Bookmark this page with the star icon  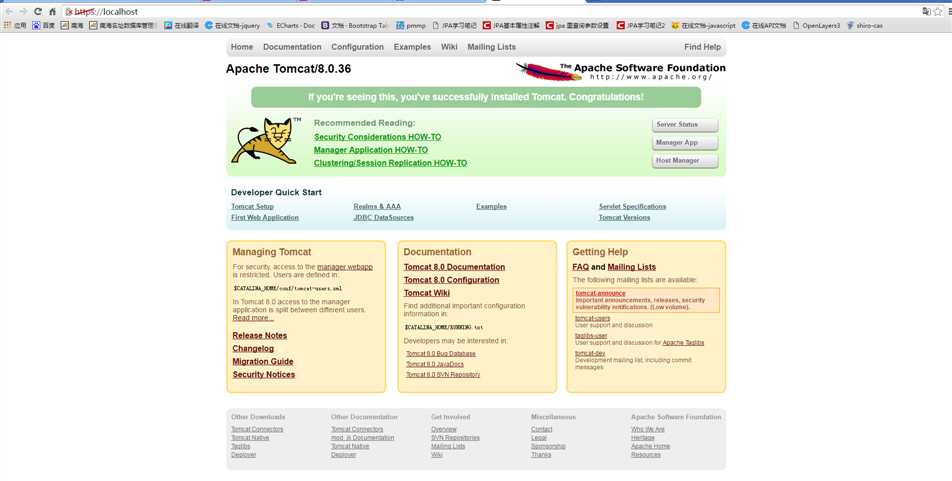pyautogui.click(x=940, y=12)
